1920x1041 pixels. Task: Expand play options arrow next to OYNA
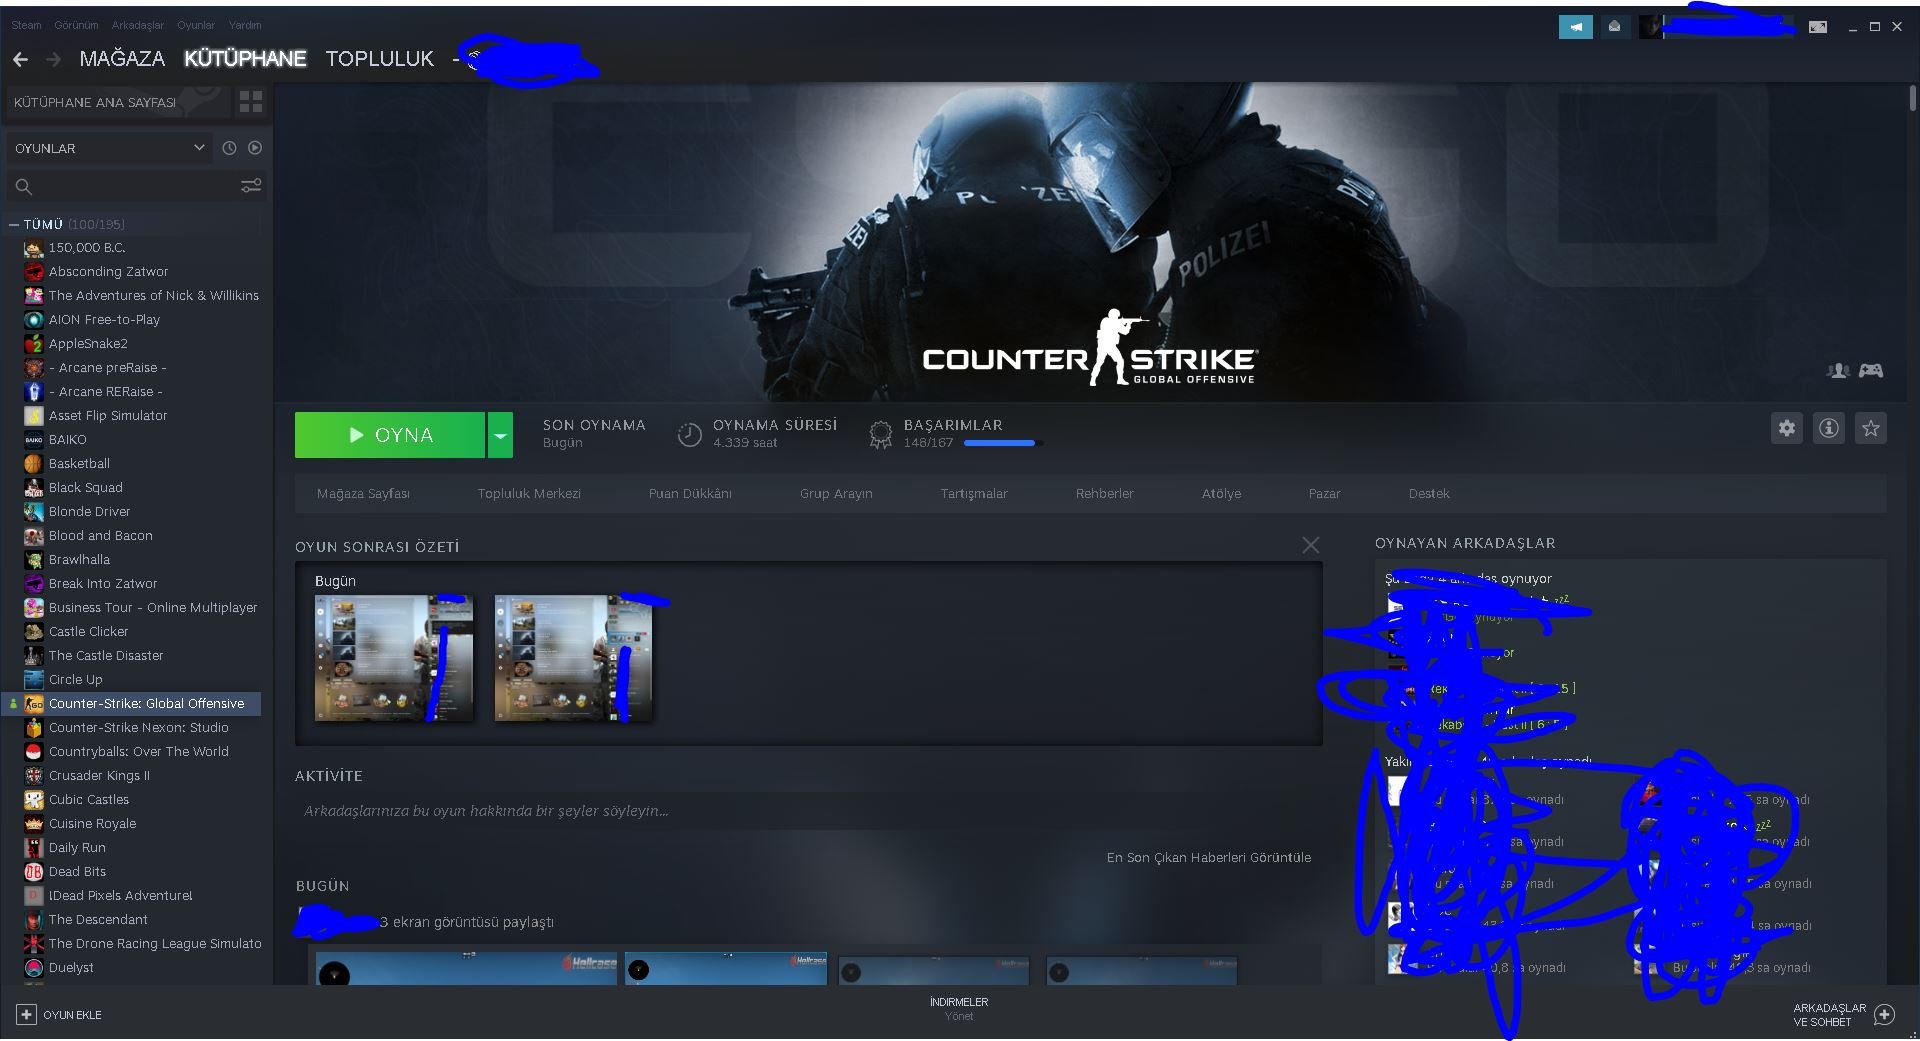coord(500,435)
